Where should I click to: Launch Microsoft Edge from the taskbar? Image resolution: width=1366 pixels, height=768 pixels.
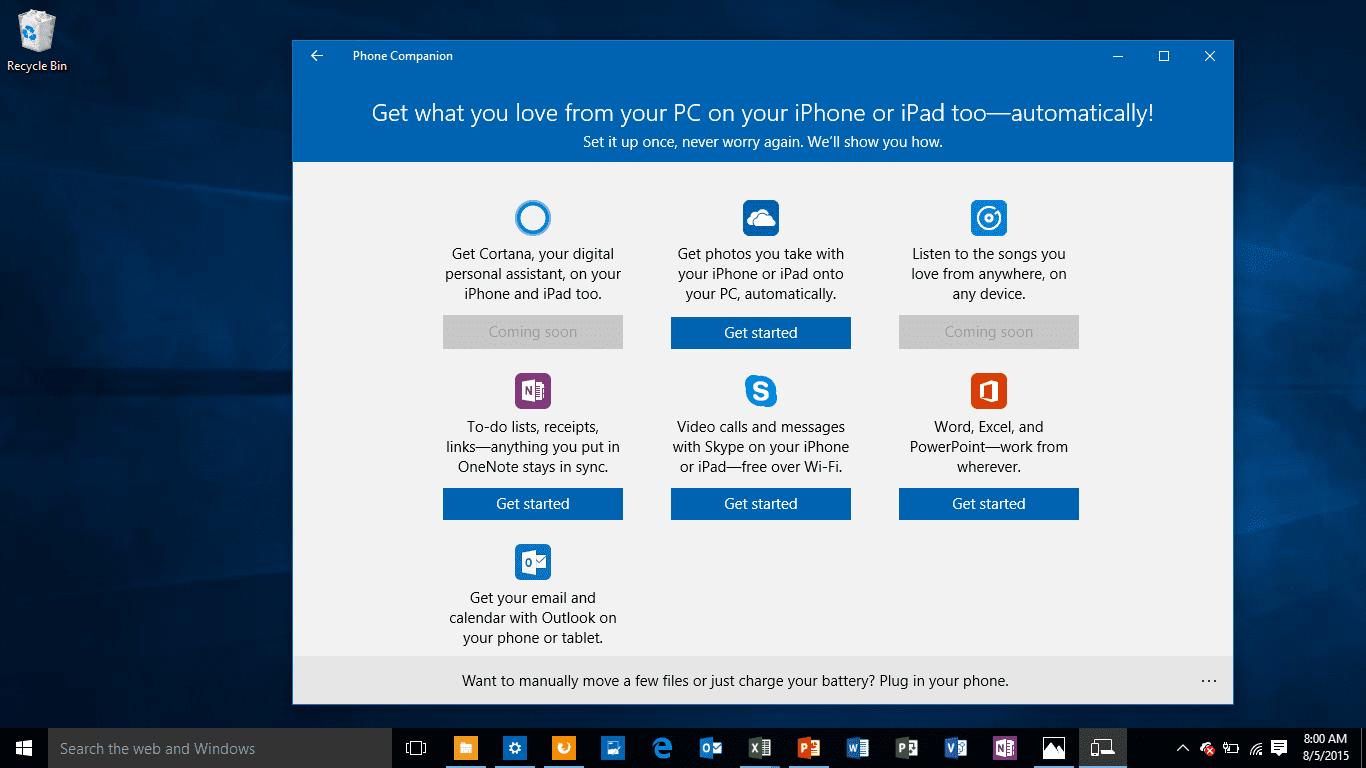coord(662,748)
